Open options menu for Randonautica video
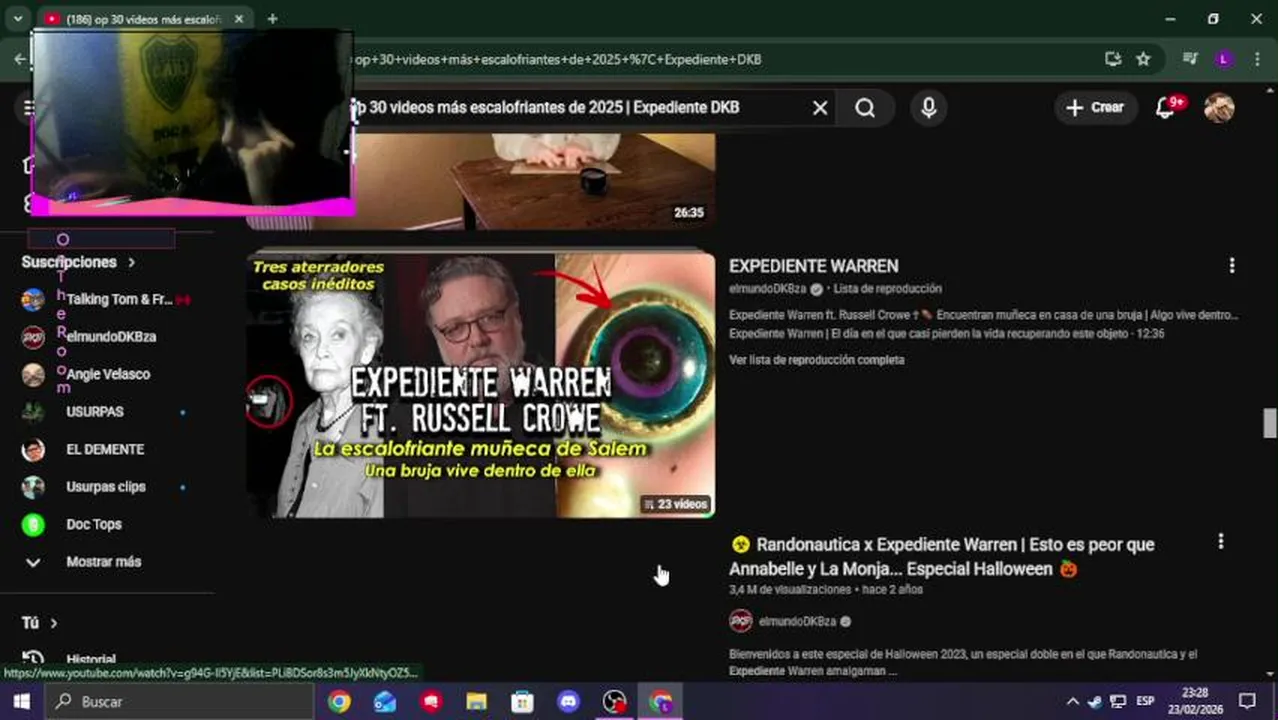The height and width of the screenshot is (720, 1278). point(1220,542)
